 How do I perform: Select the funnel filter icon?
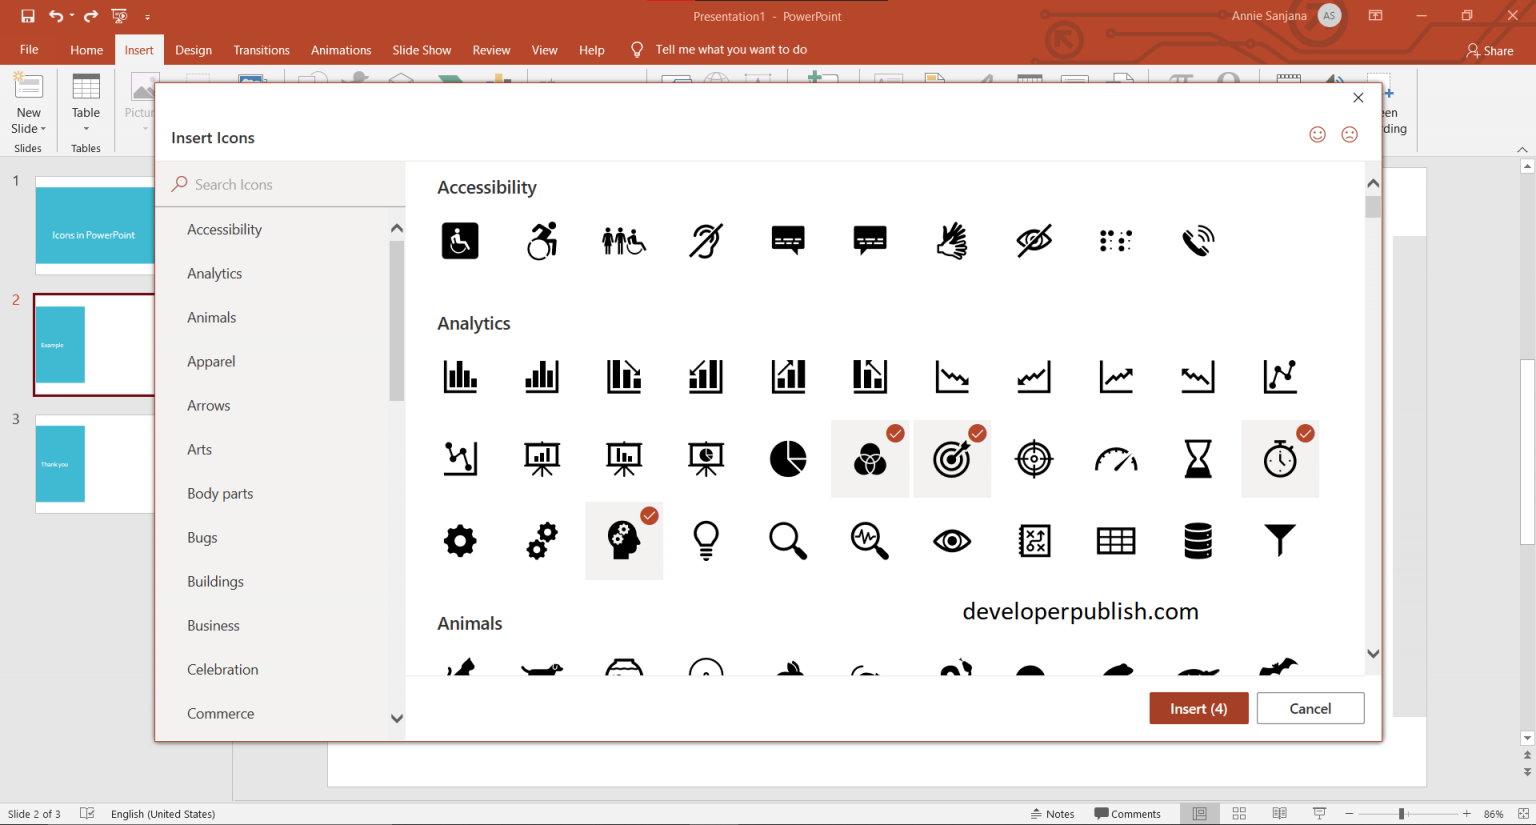pos(1280,540)
